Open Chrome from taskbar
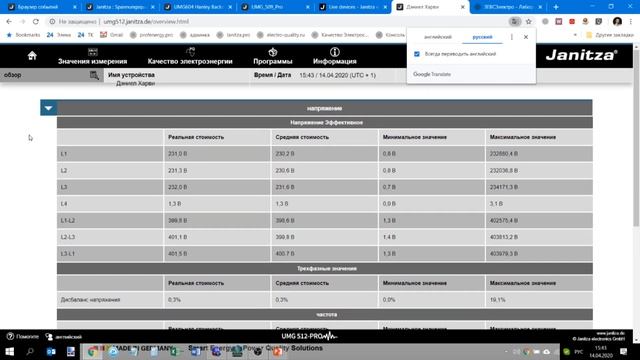 [x=92, y=351]
